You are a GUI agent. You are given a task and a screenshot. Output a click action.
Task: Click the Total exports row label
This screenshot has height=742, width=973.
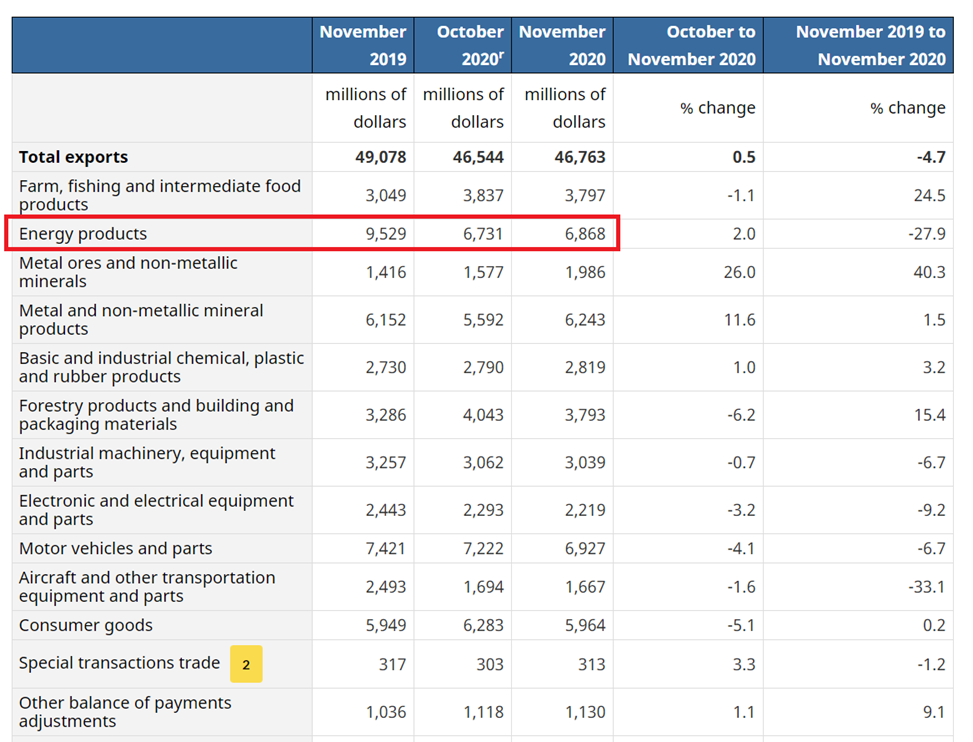click(x=74, y=157)
